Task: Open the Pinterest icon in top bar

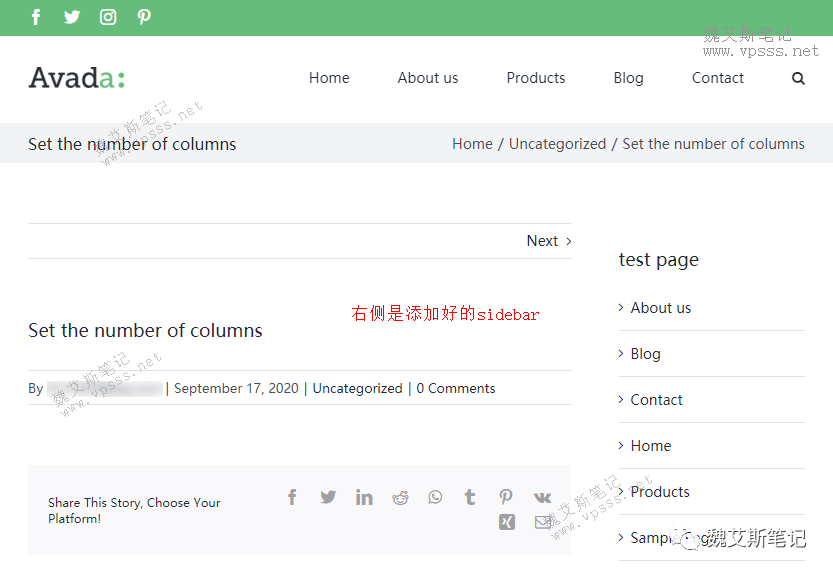Action: [x=144, y=17]
